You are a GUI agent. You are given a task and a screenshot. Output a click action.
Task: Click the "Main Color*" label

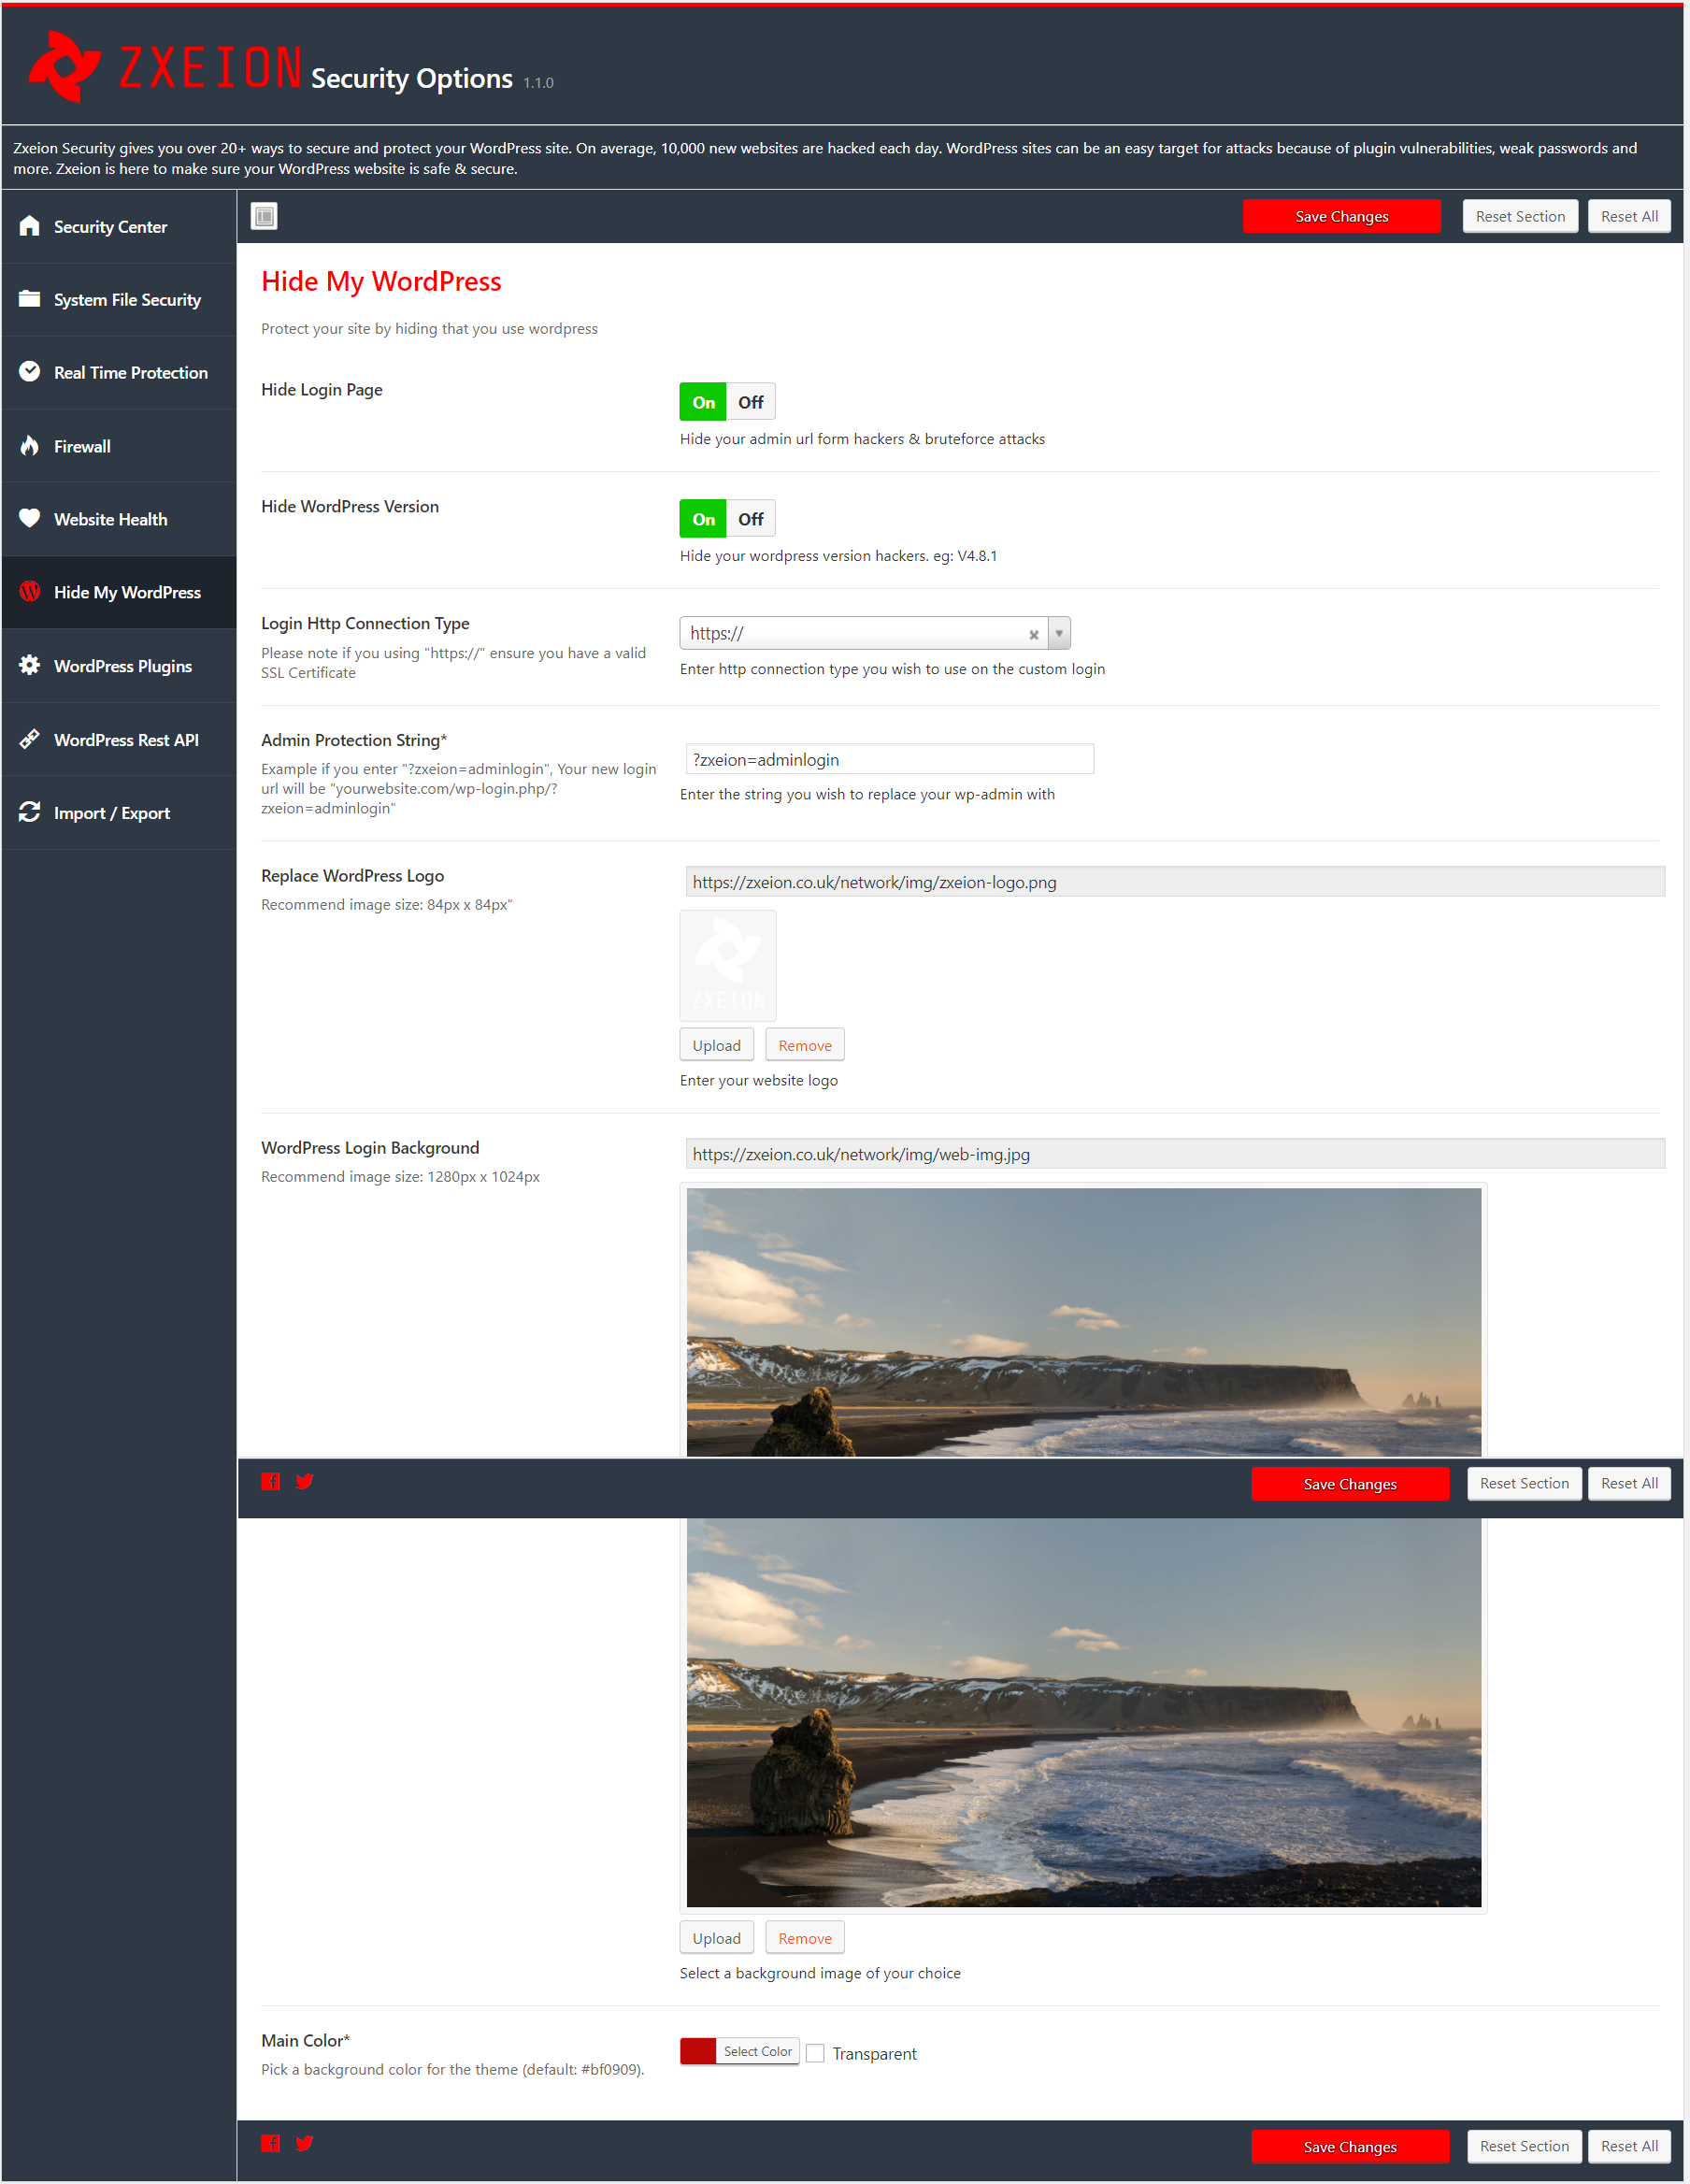[305, 2041]
